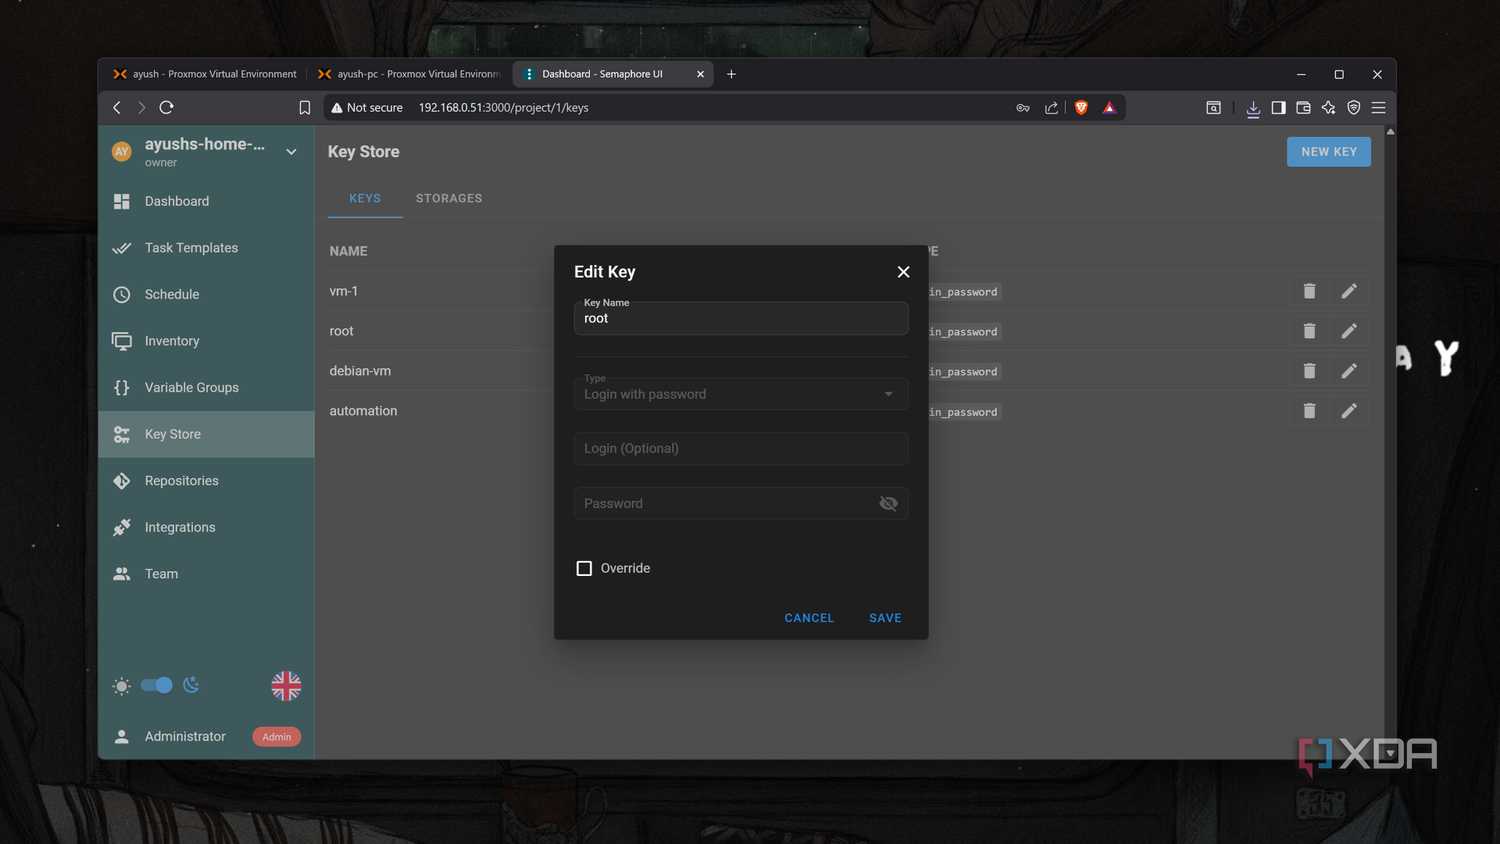This screenshot has width=1500, height=844.
Task: Expand the Type dropdown
Action: (741, 394)
